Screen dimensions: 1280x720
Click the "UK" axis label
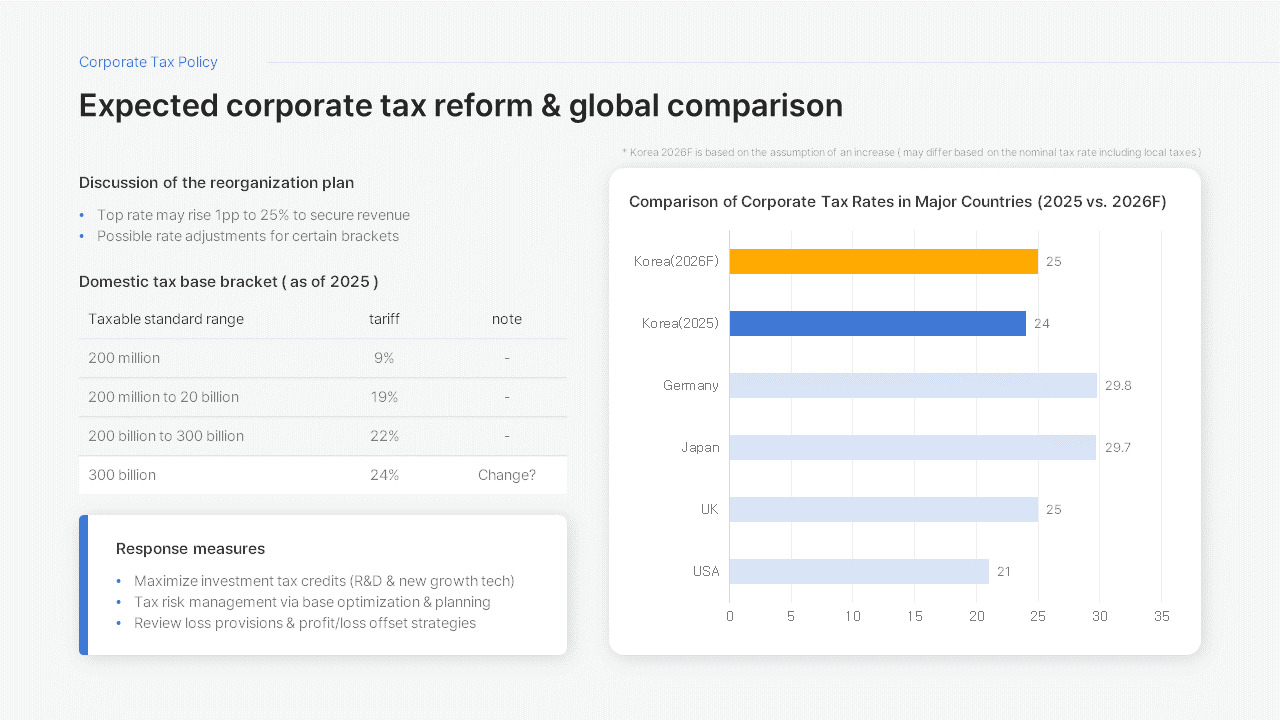coord(710,509)
